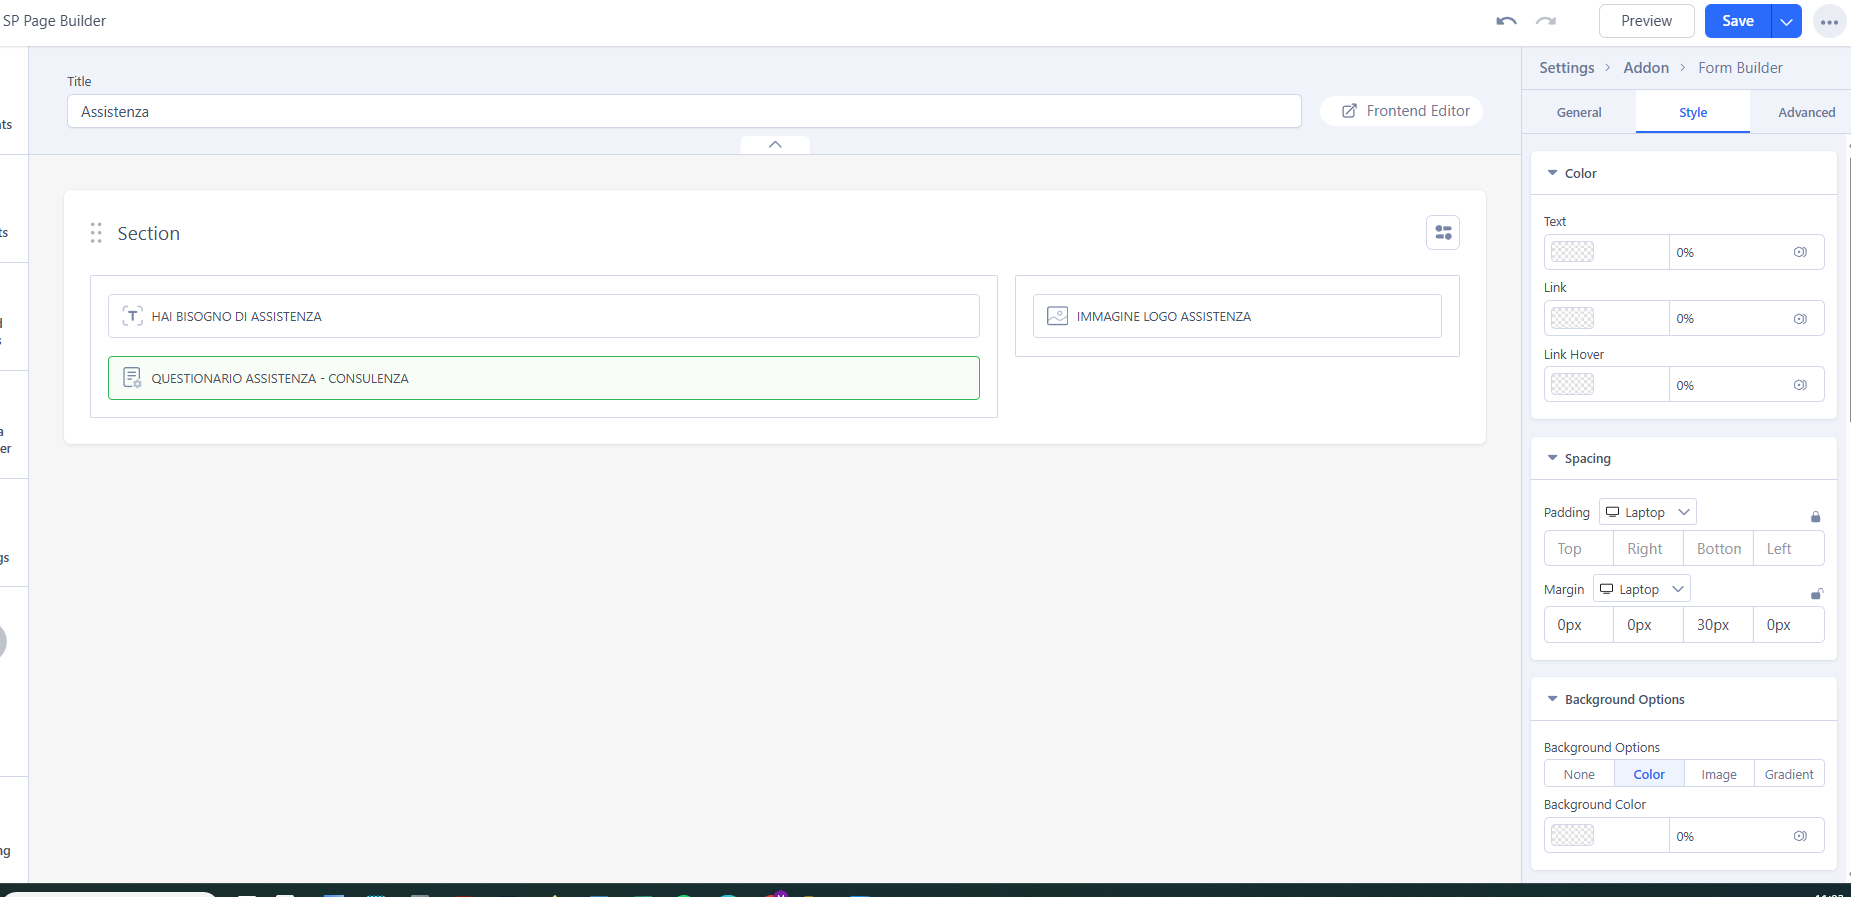Click the Preview button
The height and width of the screenshot is (897, 1851).
[x=1646, y=21]
